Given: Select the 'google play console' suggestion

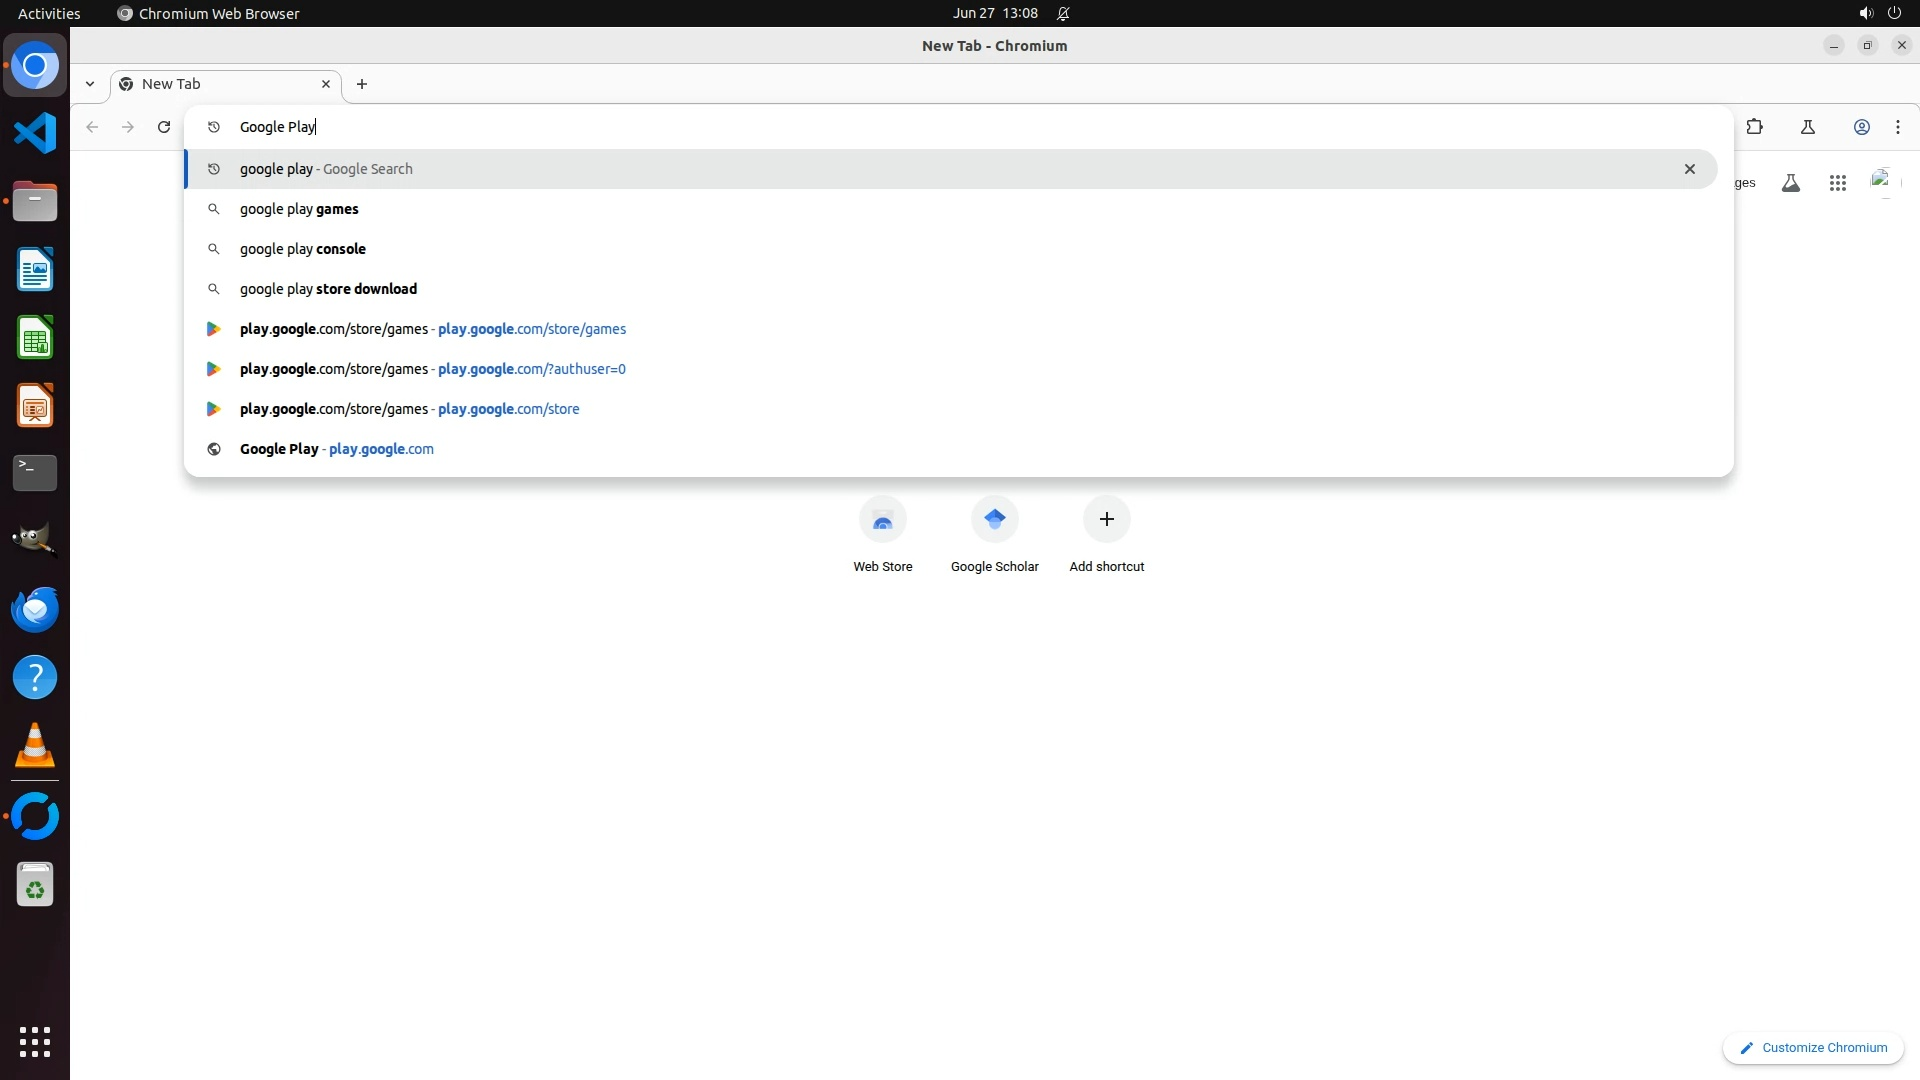Looking at the screenshot, I should click(x=302, y=249).
